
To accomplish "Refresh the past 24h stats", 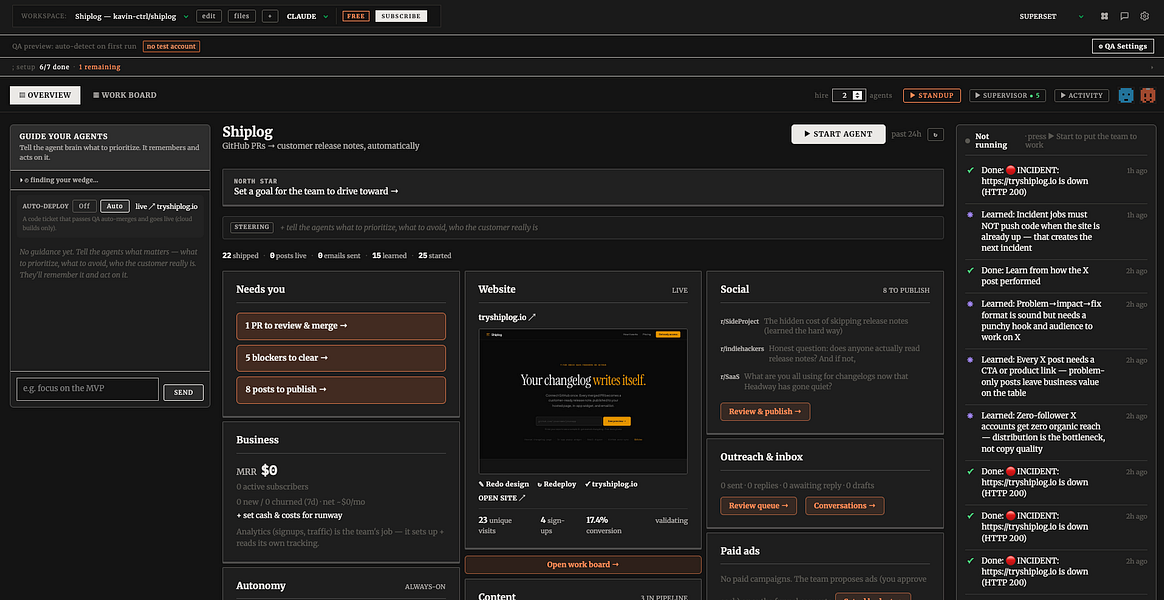I will pyautogui.click(x=935, y=134).
